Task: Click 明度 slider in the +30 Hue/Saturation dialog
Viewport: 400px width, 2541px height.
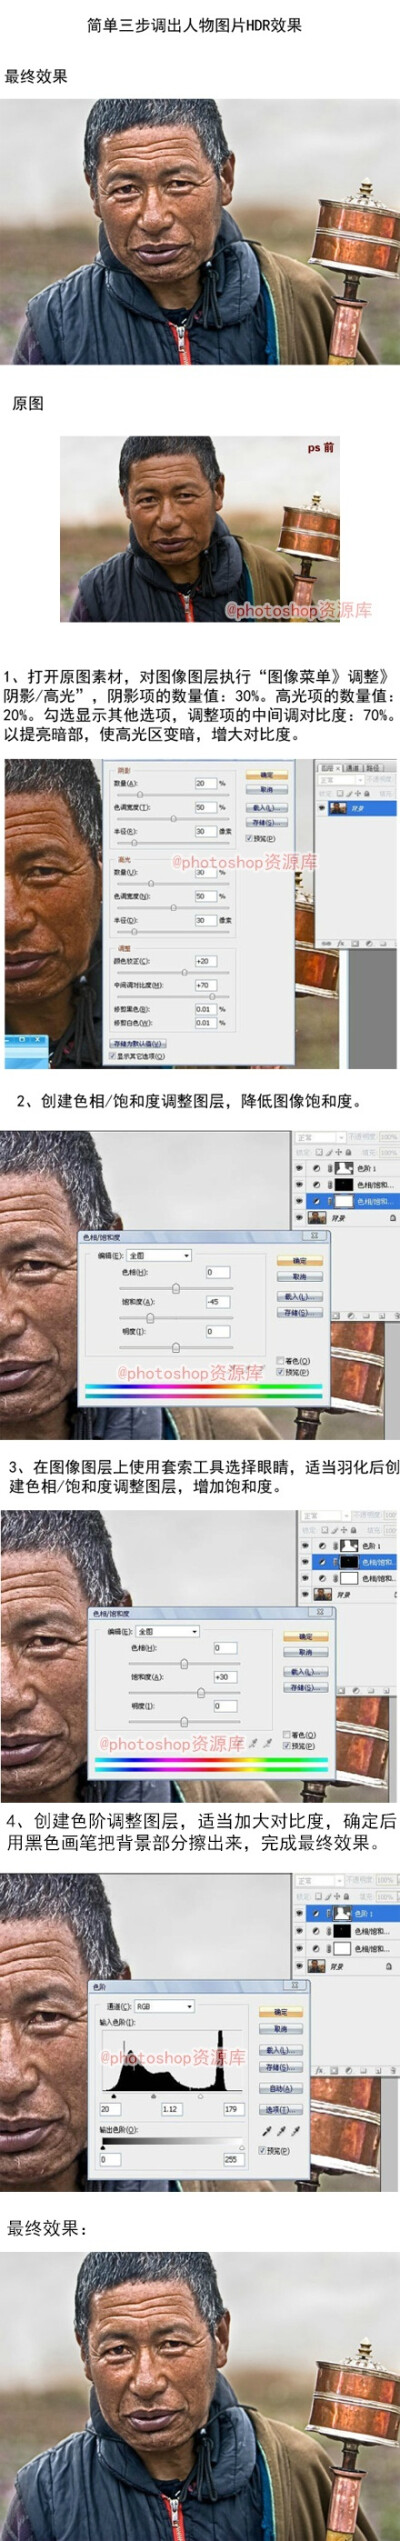Action: (185, 1721)
